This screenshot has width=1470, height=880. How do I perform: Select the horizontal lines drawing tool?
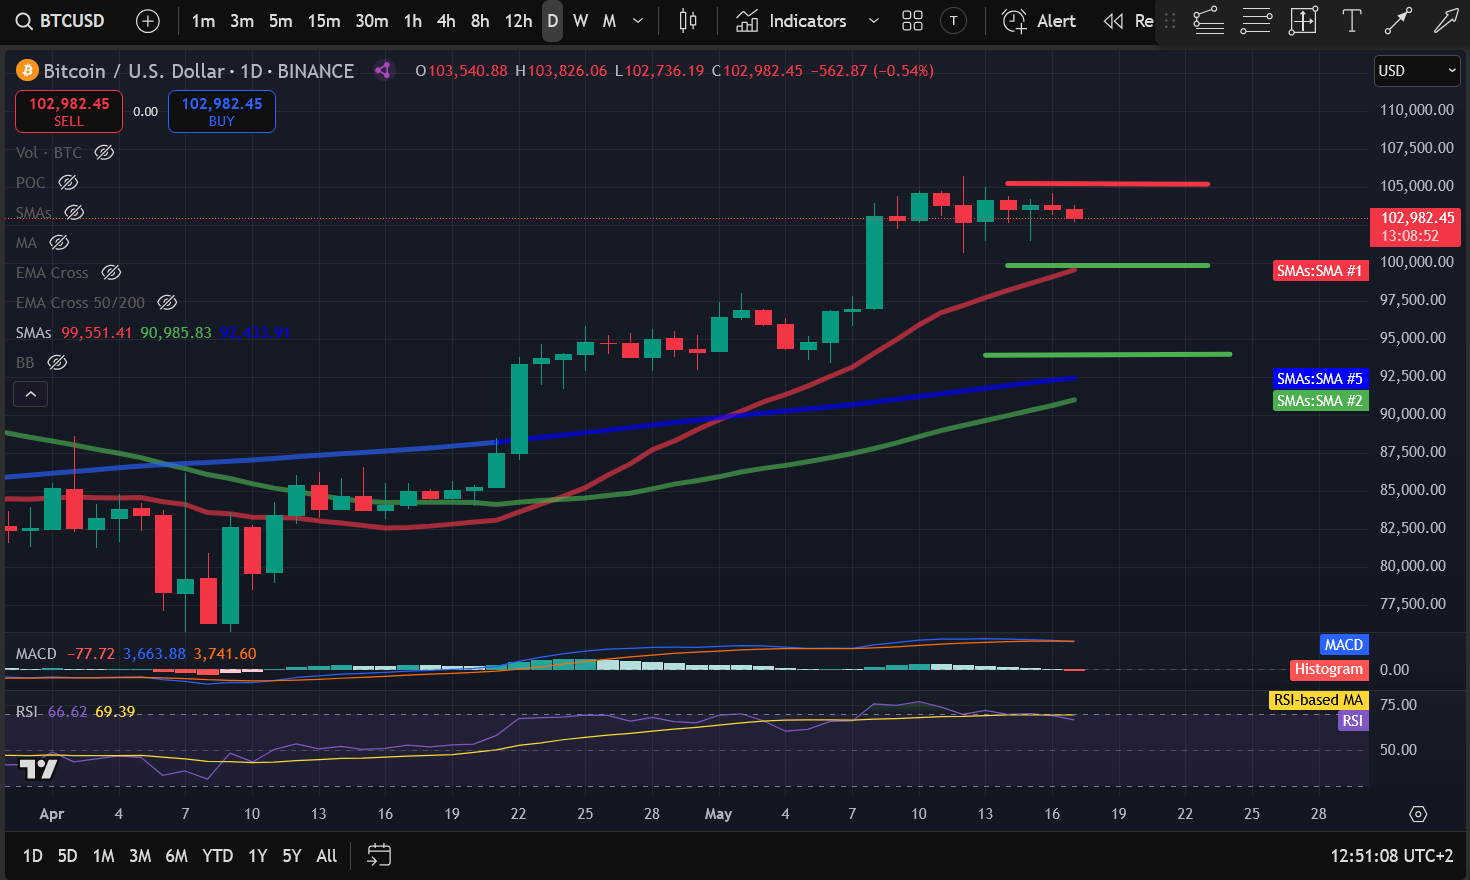[x=1256, y=21]
